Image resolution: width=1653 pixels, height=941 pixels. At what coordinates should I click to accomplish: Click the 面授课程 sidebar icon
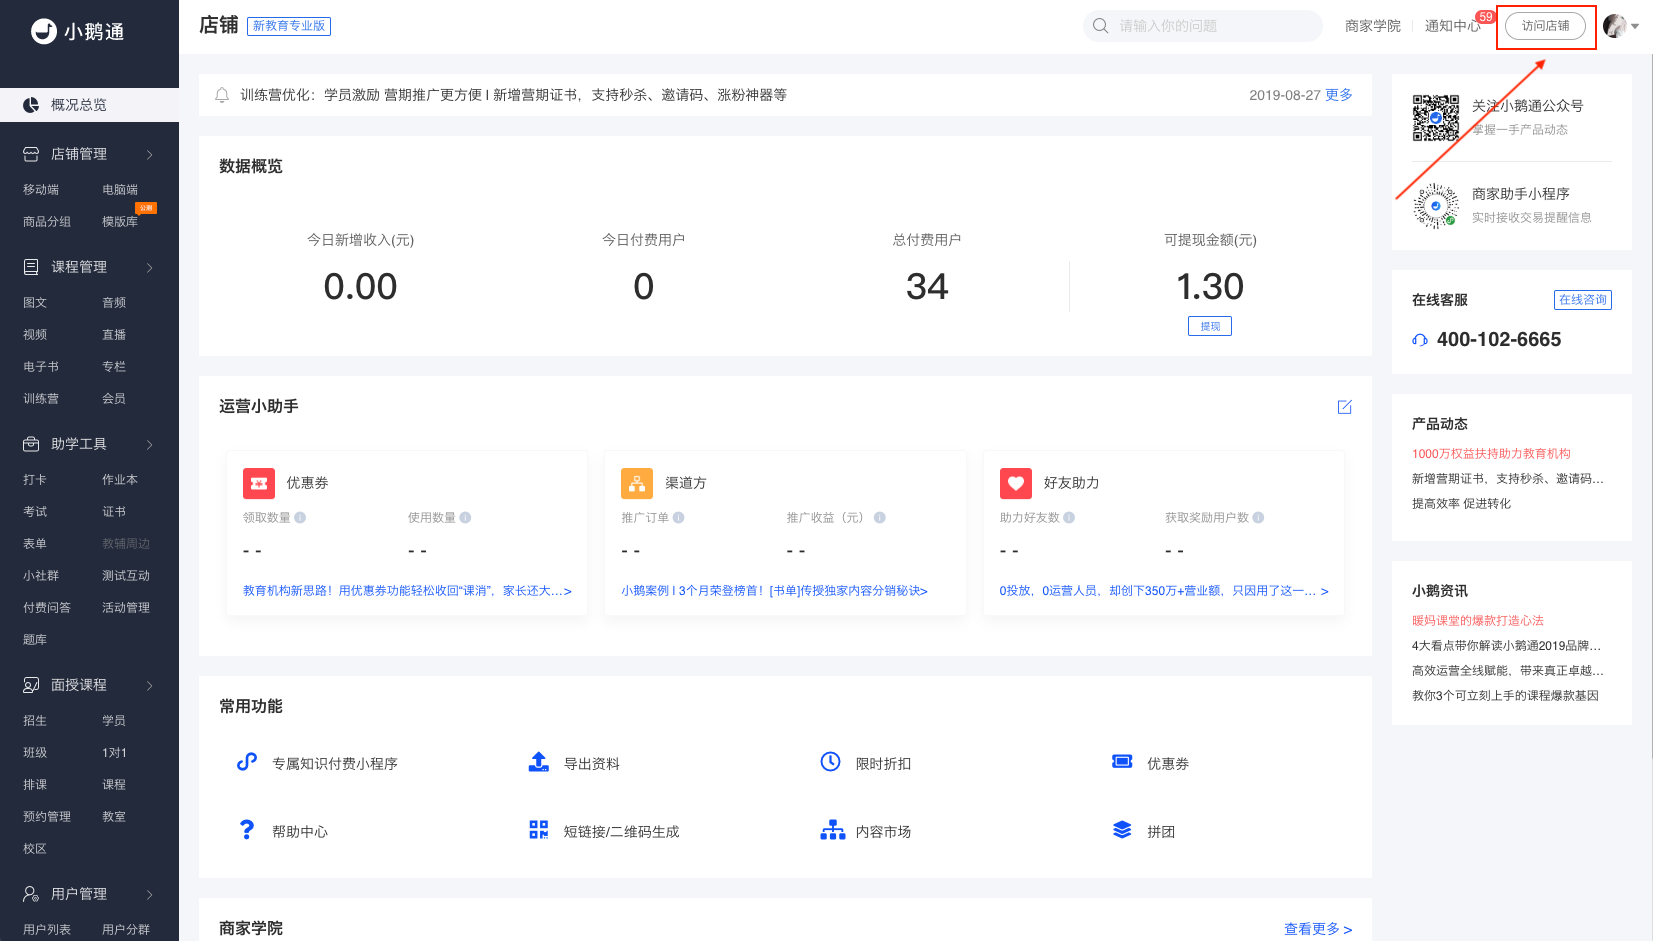click(31, 685)
